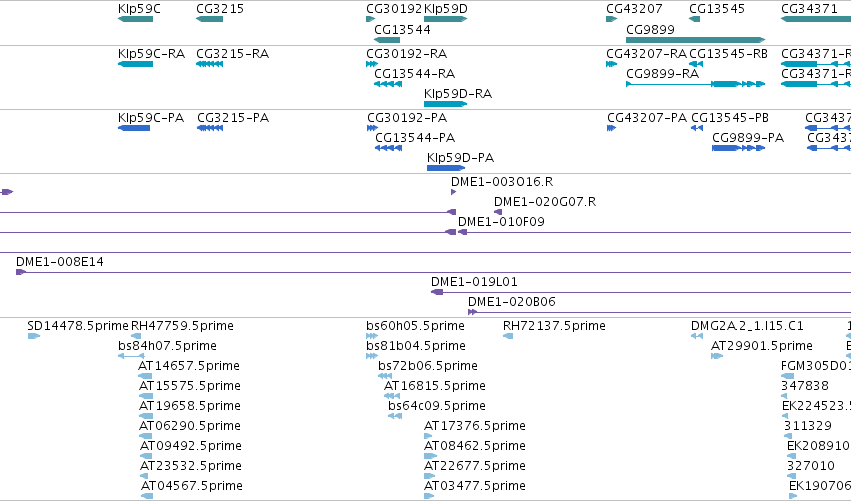Open the CG43207-RA transcript label
This screenshot has width=851, height=501.
tap(646, 54)
